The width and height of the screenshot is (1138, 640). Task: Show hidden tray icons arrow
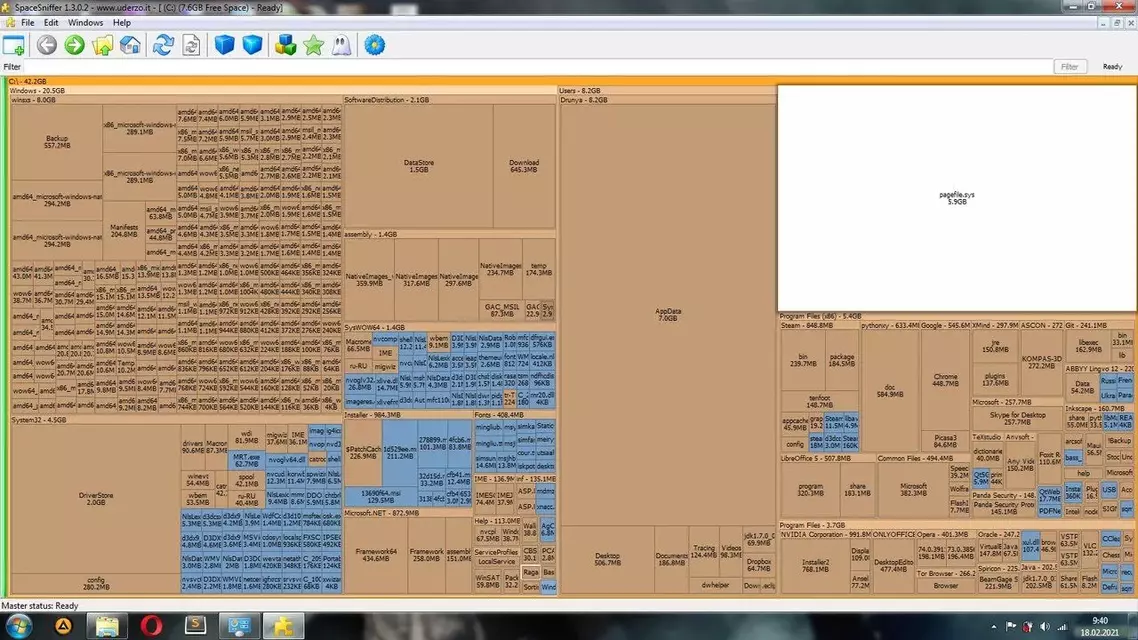994,627
